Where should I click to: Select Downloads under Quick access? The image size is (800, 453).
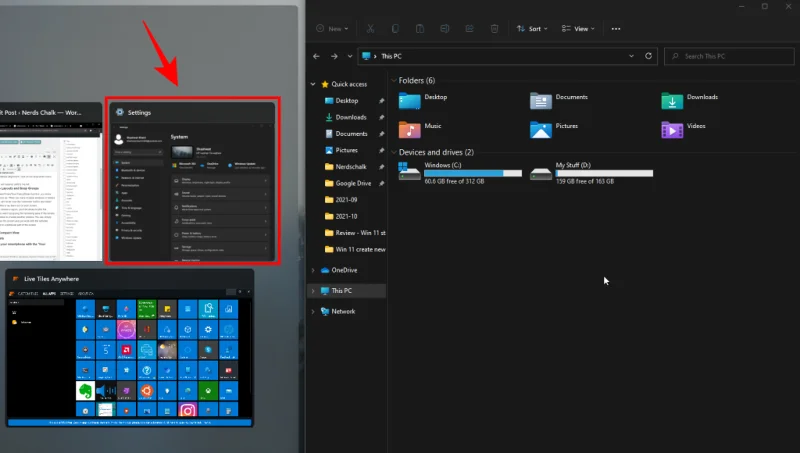pos(352,117)
